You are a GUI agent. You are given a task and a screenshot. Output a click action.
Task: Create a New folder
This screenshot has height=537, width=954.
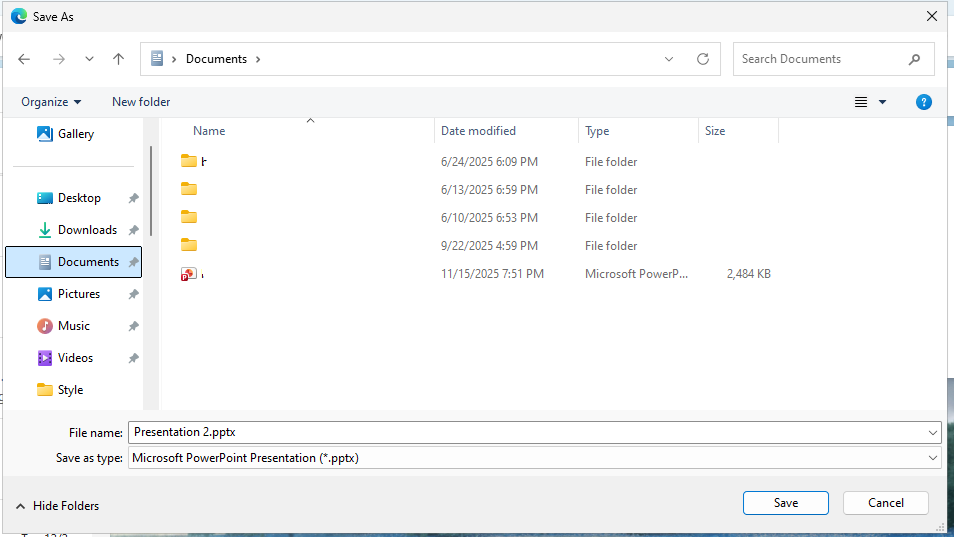pos(141,102)
